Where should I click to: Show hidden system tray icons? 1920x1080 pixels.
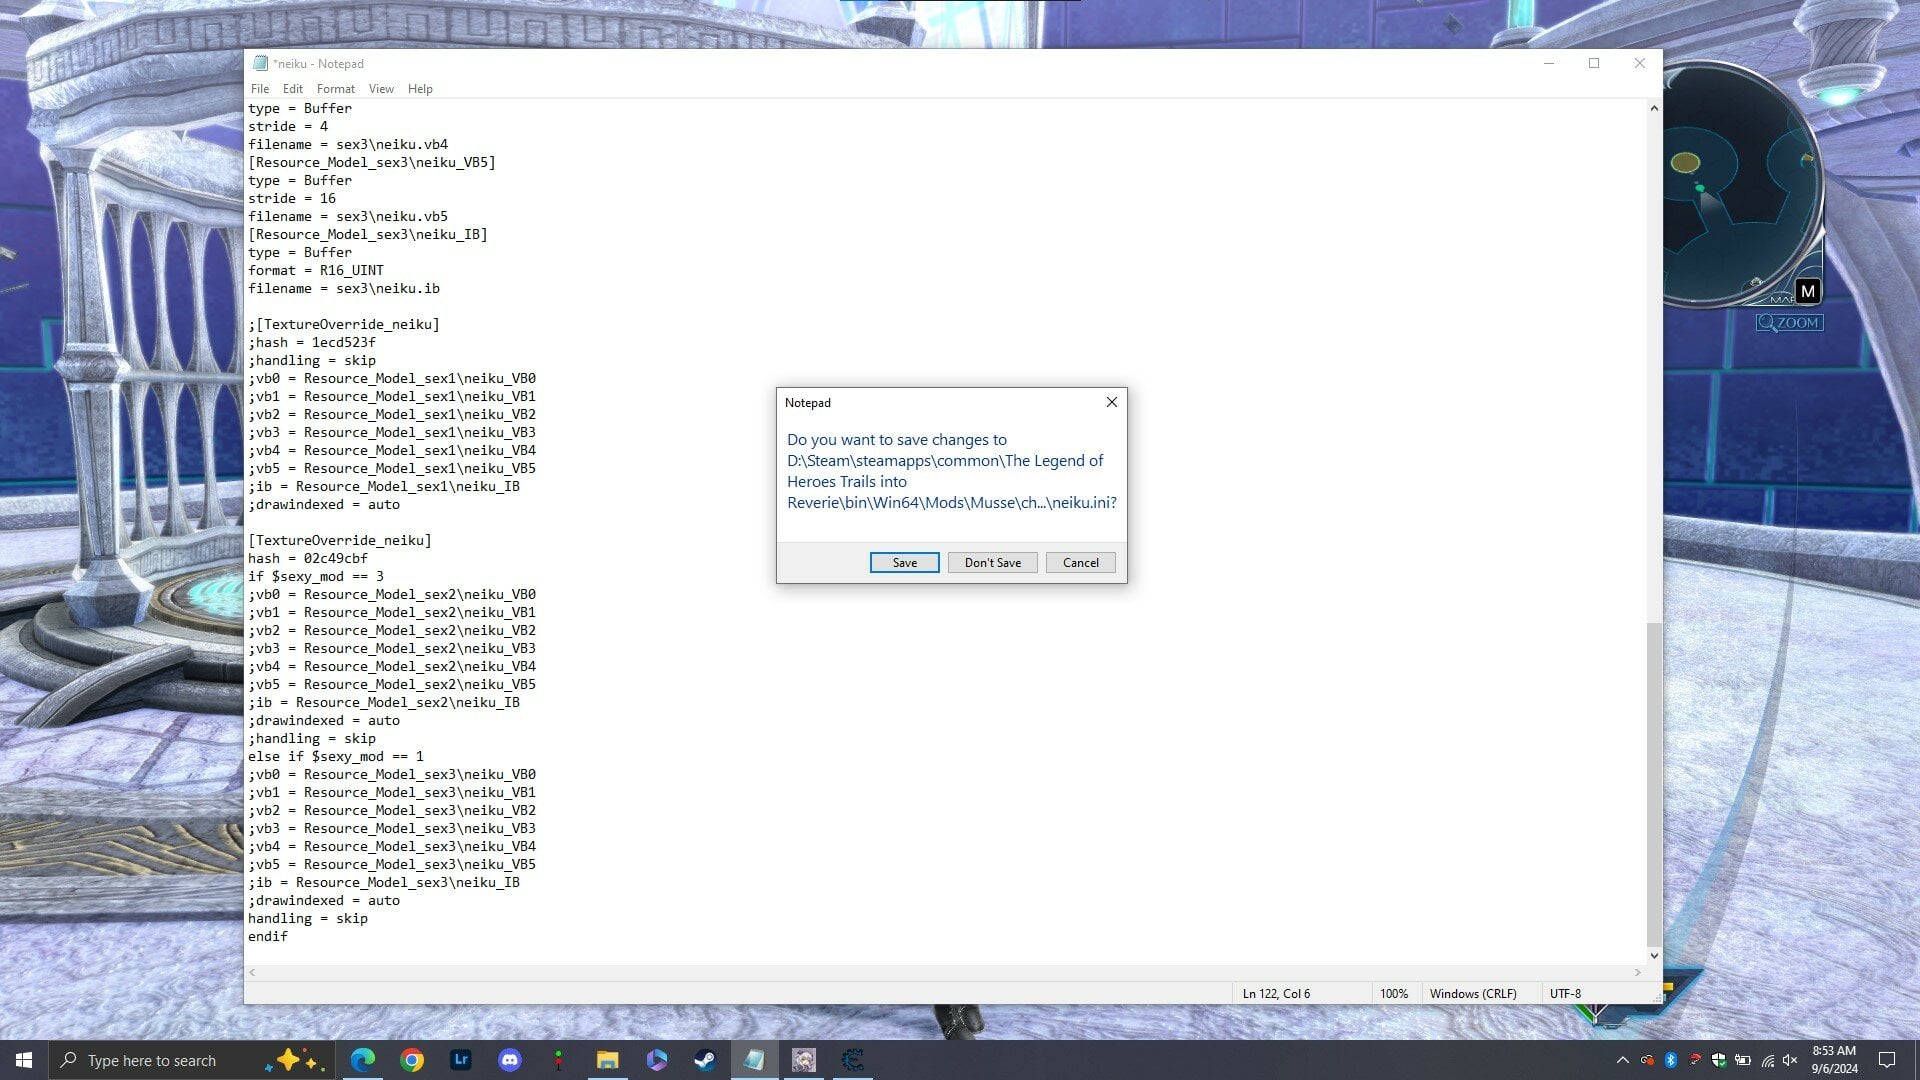click(1622, 1060)
